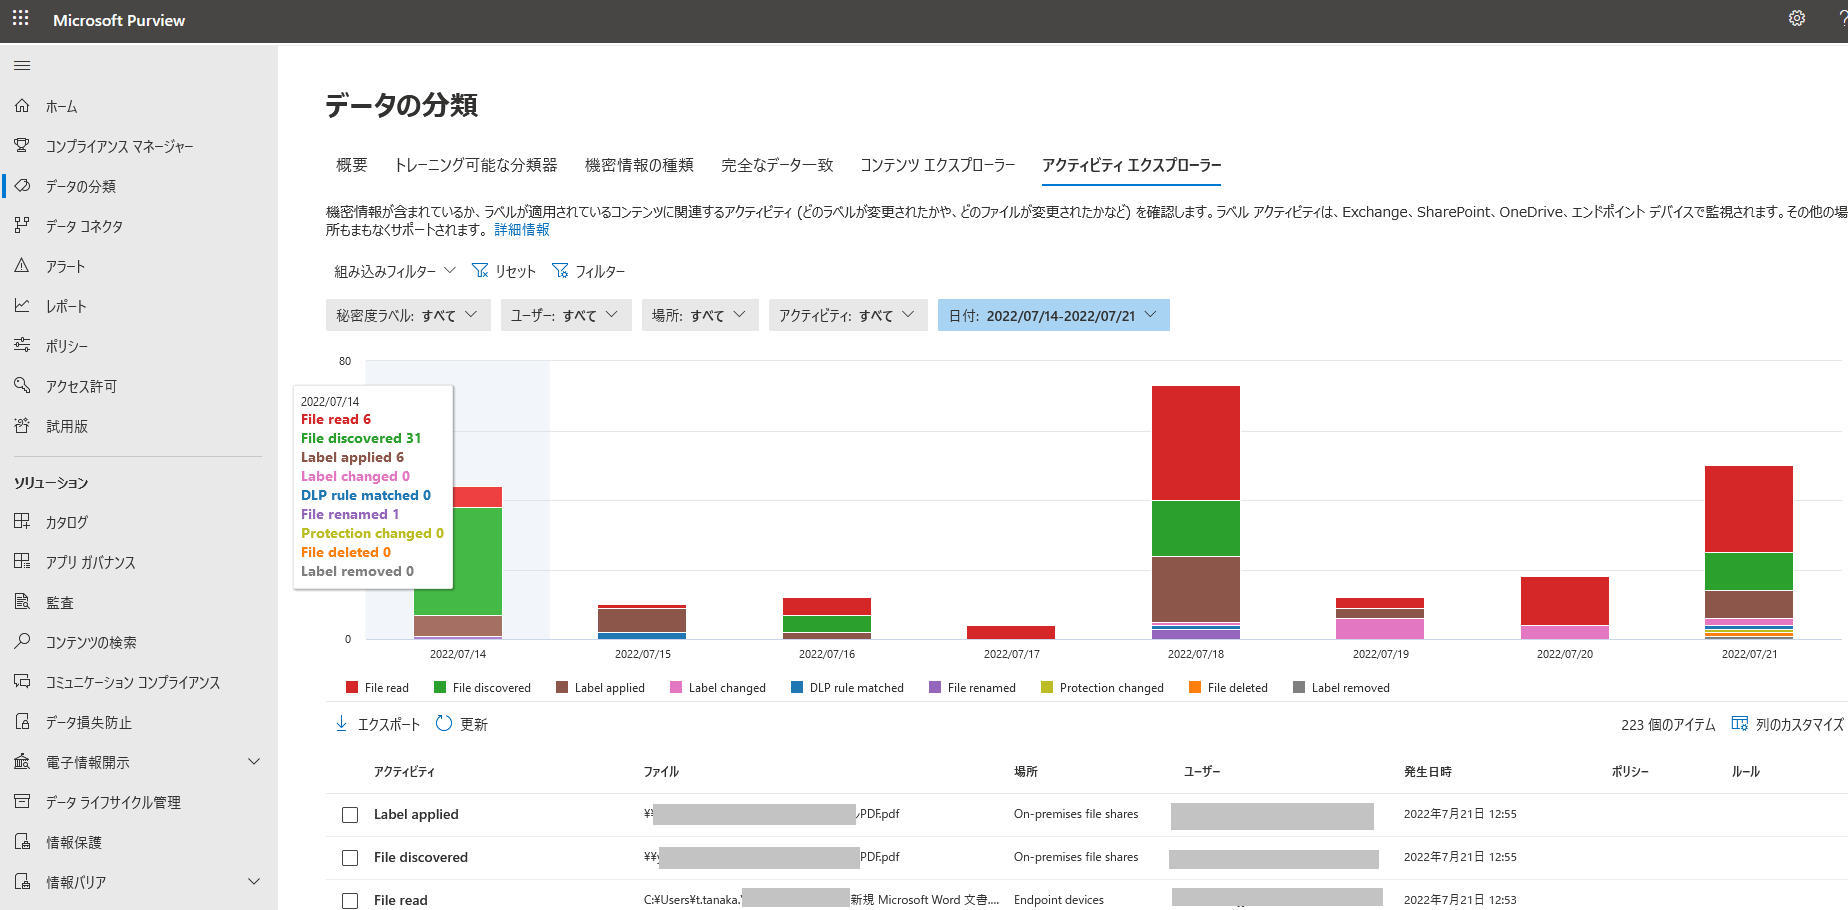Click the 2022/07/20 bar in chart

pos(1565,608)
